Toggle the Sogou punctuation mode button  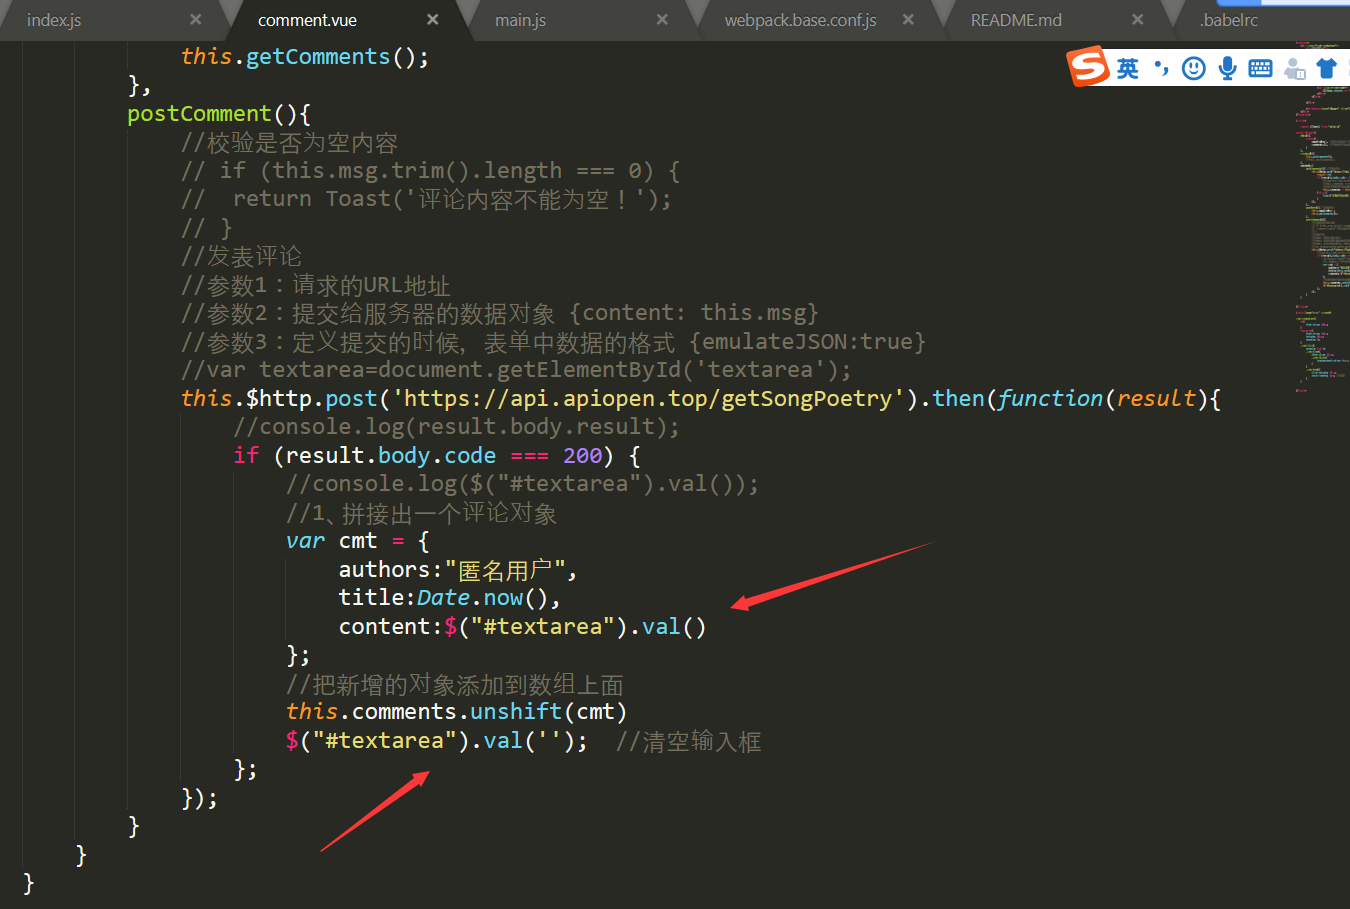pyautogui.click(x=1160, y=68)
